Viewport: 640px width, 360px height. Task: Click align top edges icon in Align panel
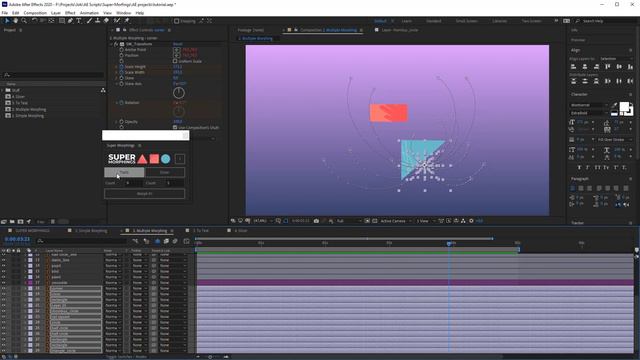click(608, 67)
